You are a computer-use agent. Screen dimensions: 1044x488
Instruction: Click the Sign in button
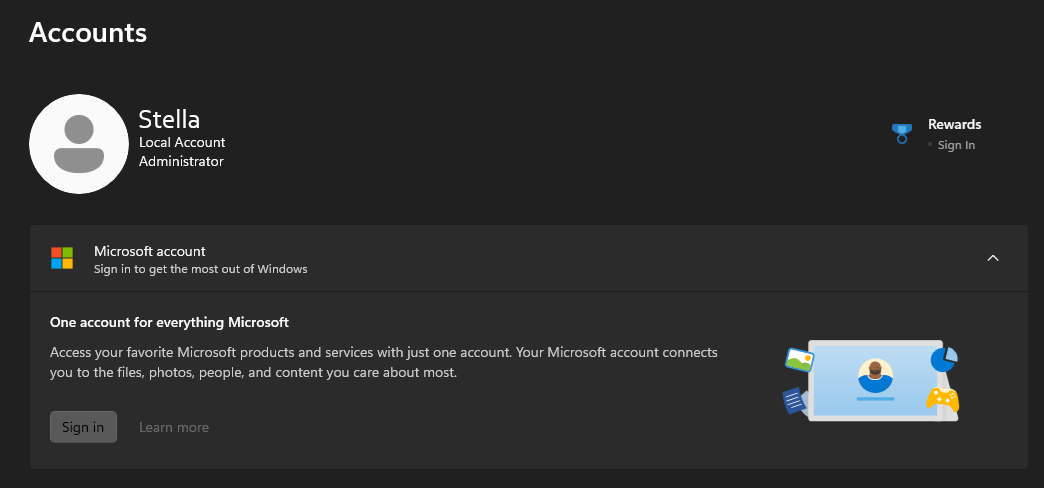tap(83, 427)
